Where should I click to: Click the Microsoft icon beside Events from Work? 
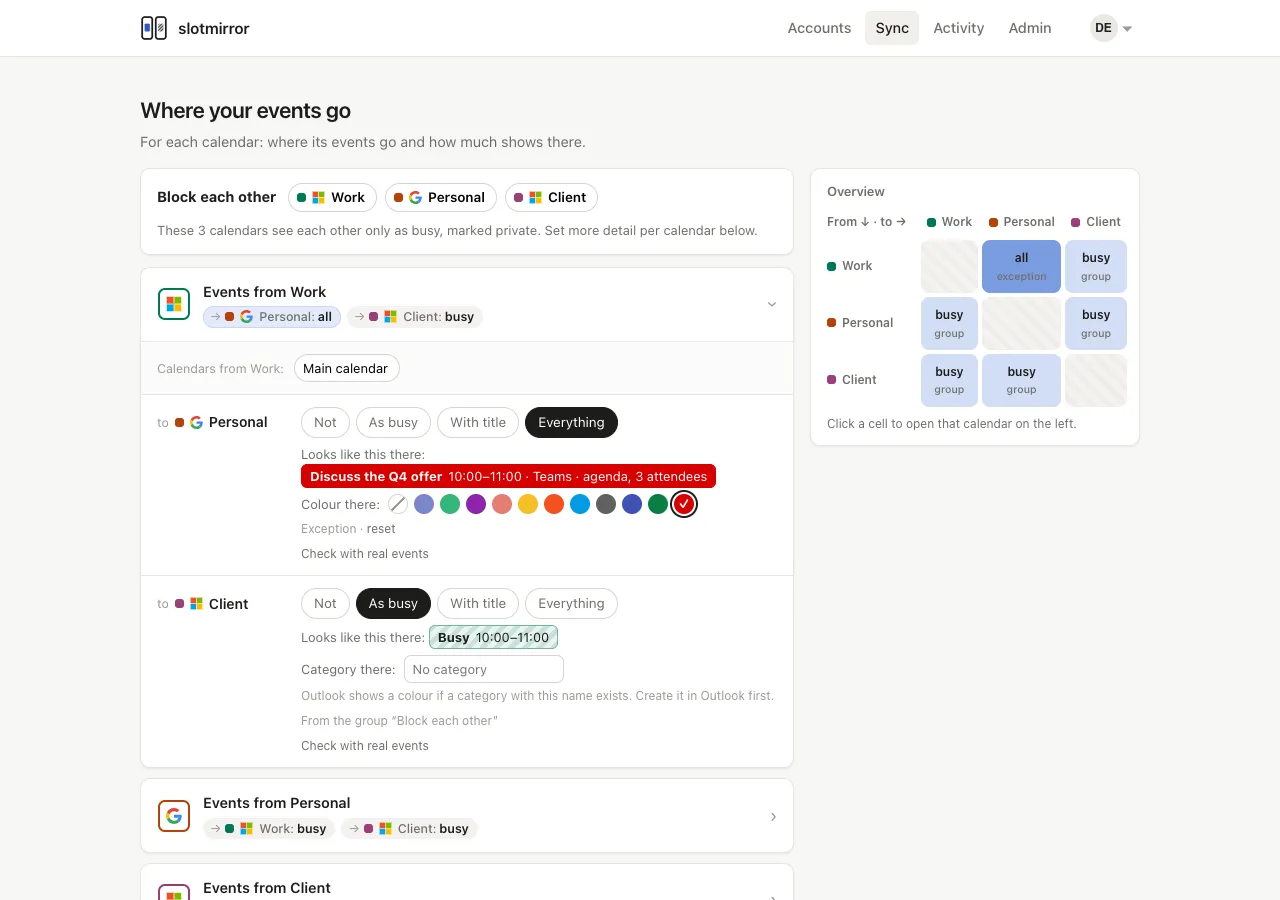coord(174,304)
